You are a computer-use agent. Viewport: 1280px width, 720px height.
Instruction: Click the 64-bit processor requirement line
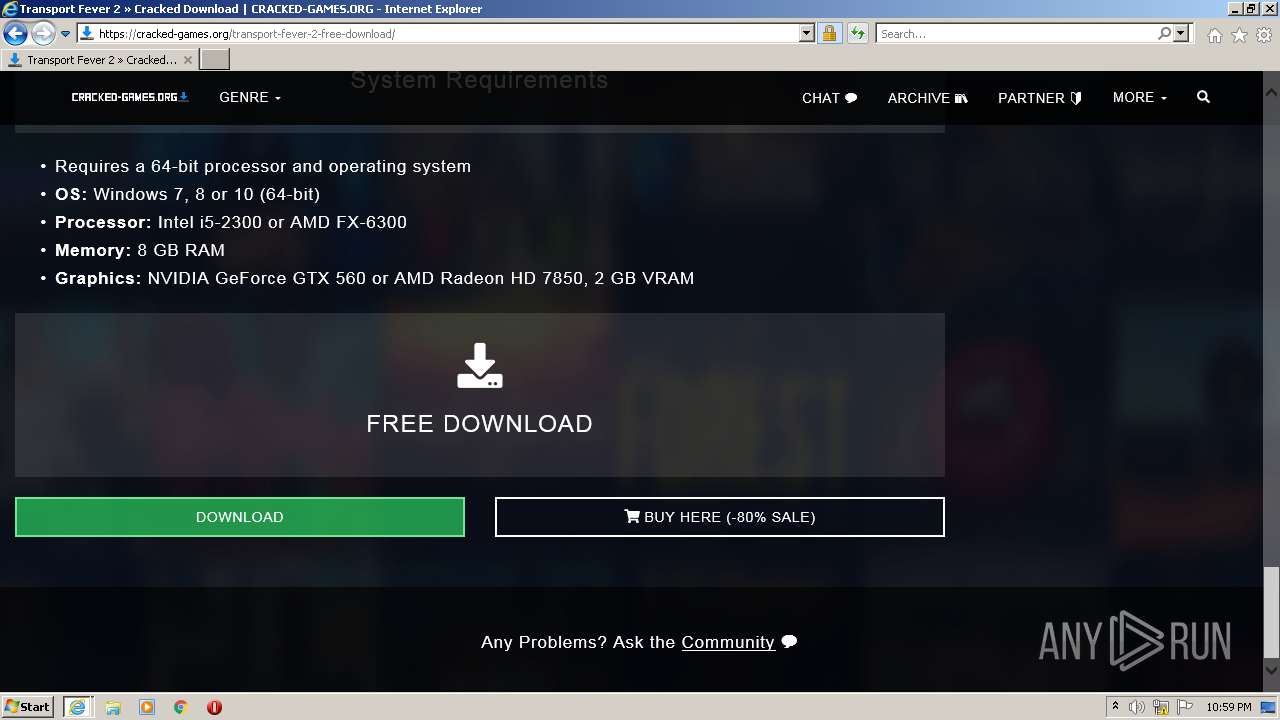(263, 166)
